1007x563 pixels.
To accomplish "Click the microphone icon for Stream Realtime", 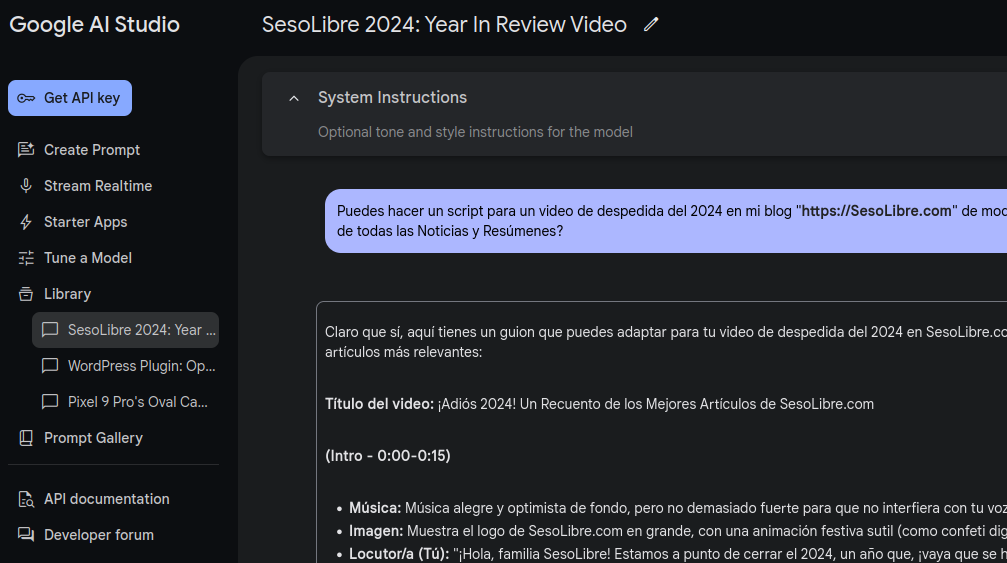I will (26, 186).
